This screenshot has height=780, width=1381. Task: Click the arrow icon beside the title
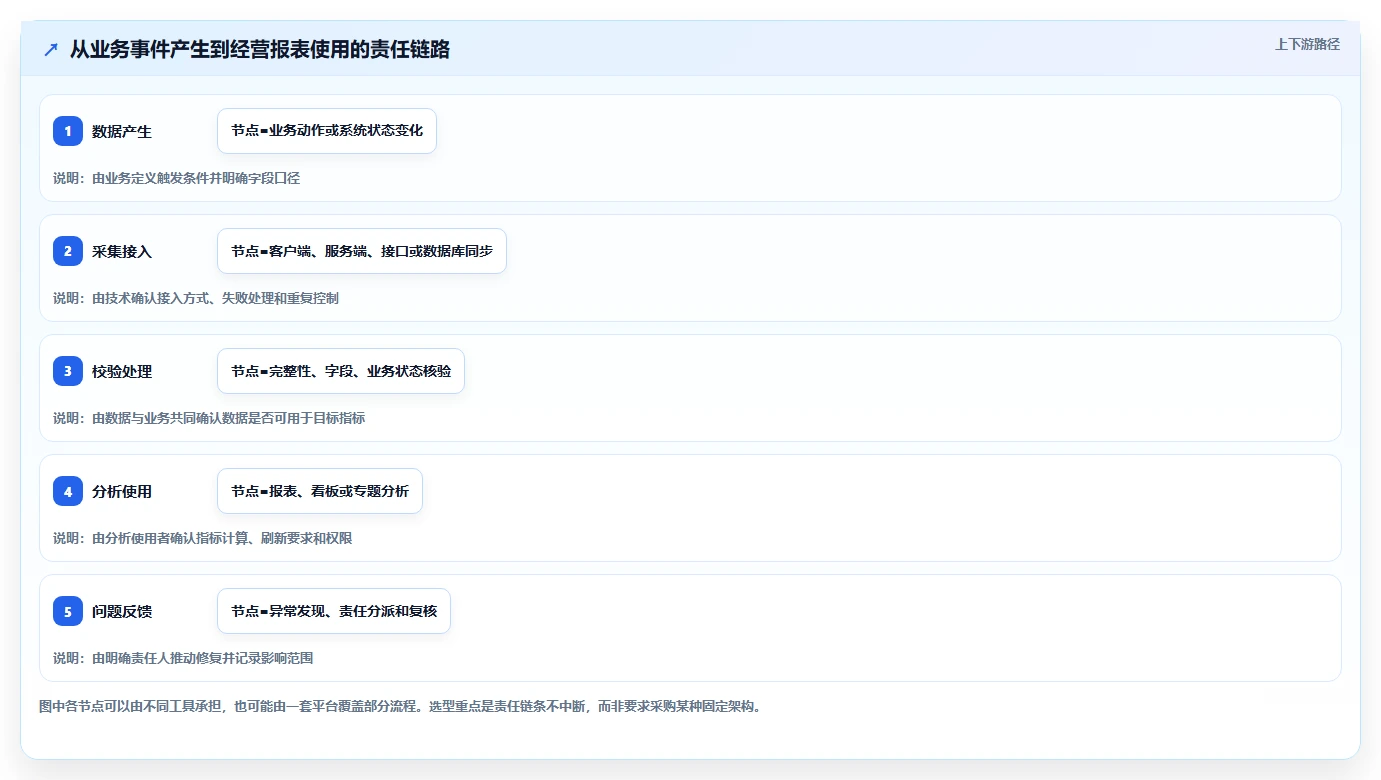51,49
